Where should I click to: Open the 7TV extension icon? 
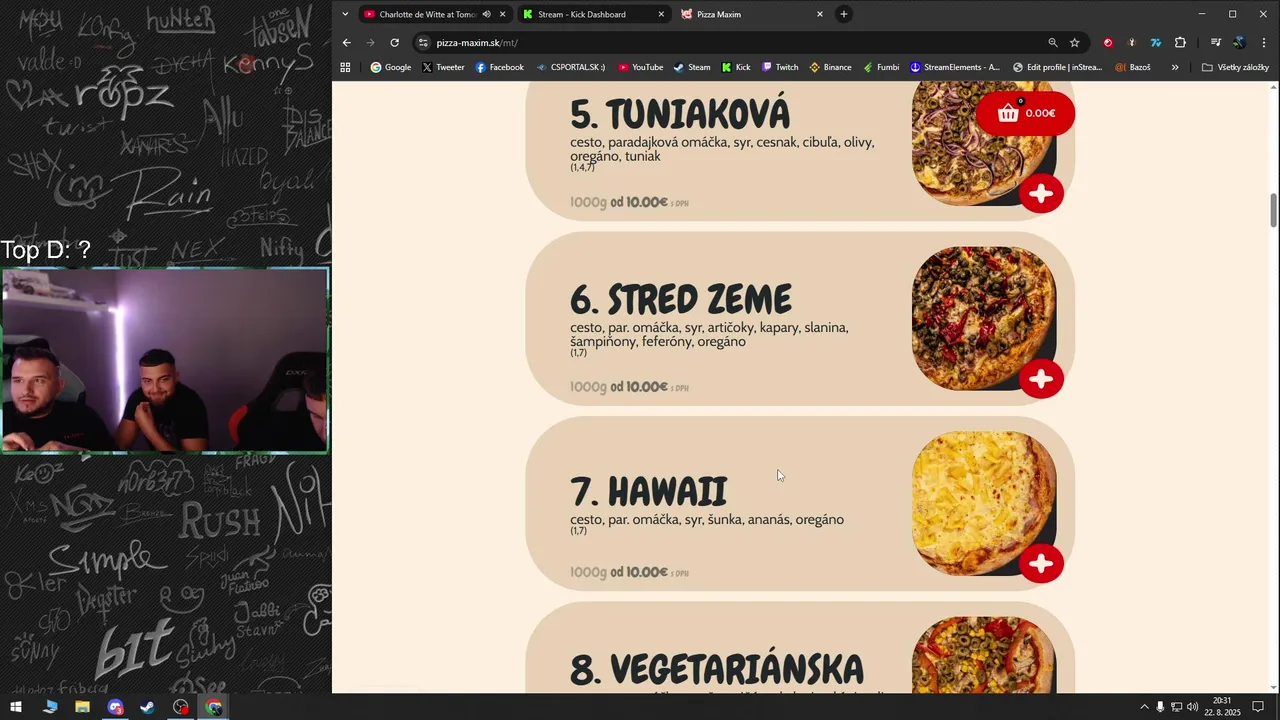point(1156,42)
